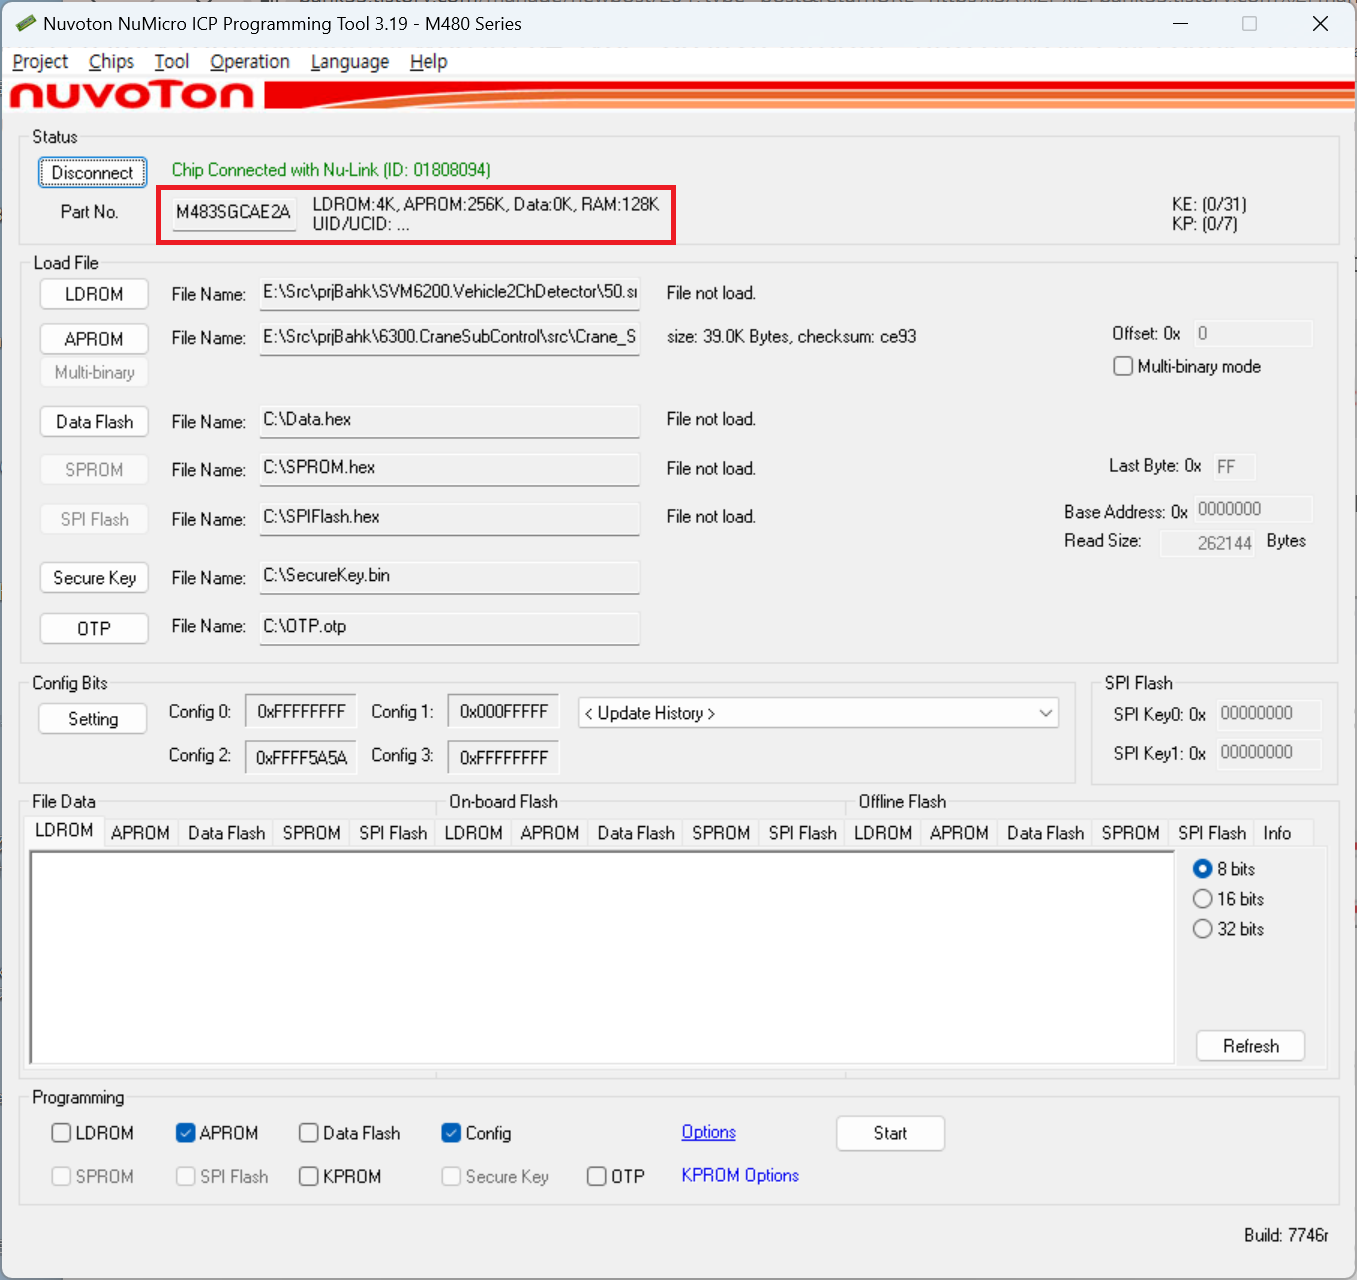
Task: Open the Project menu
Action: tap(40, 62)
